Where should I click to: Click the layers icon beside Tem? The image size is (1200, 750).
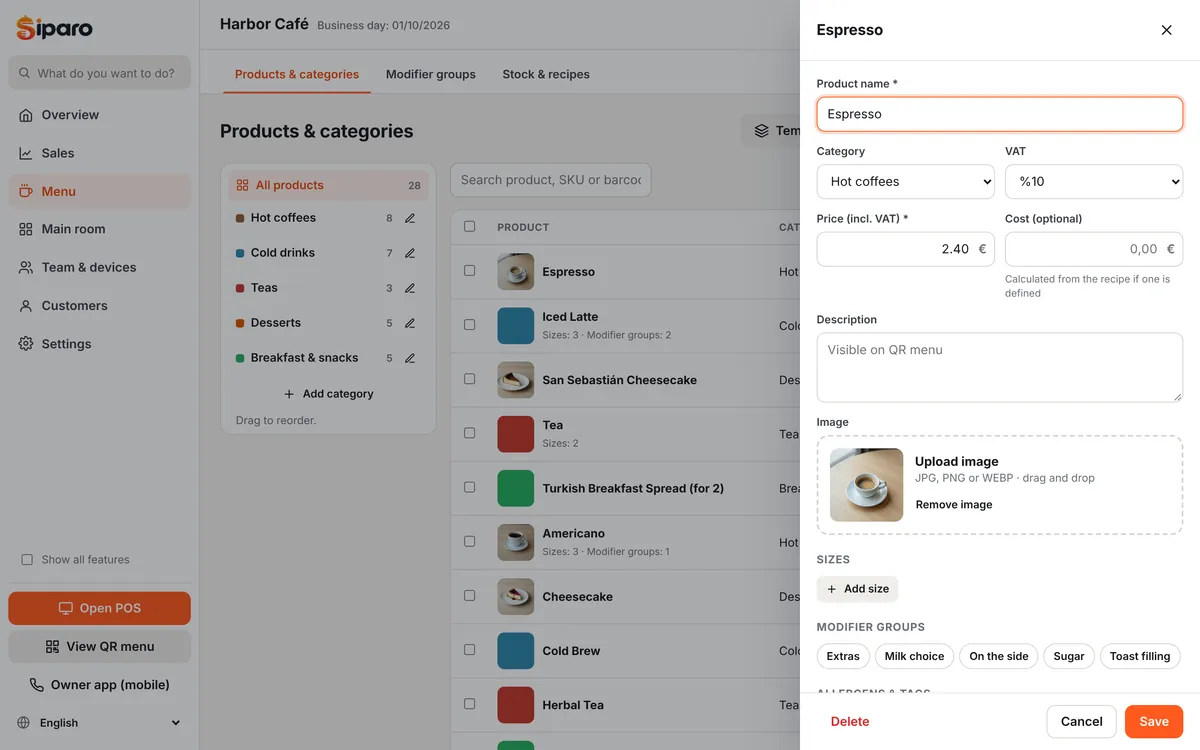click(761, 131)
